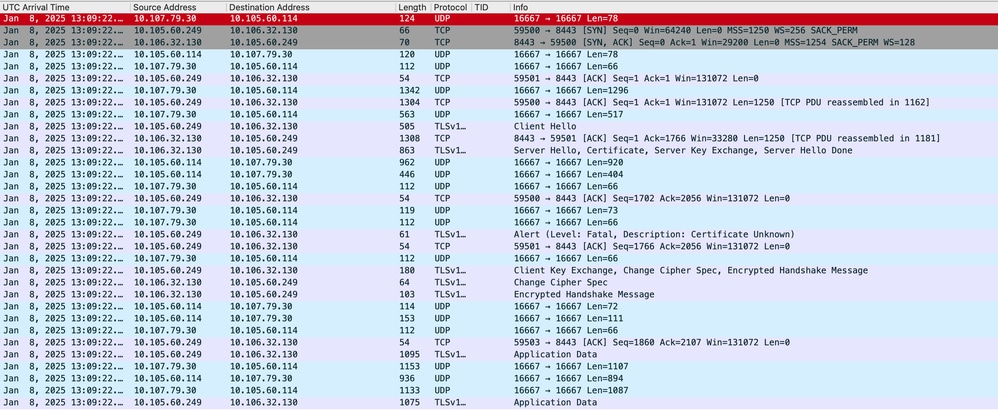Select the '59500 → 8443 [SYN]' packet info
Viewport: 998px width, 420px height.
685,31
